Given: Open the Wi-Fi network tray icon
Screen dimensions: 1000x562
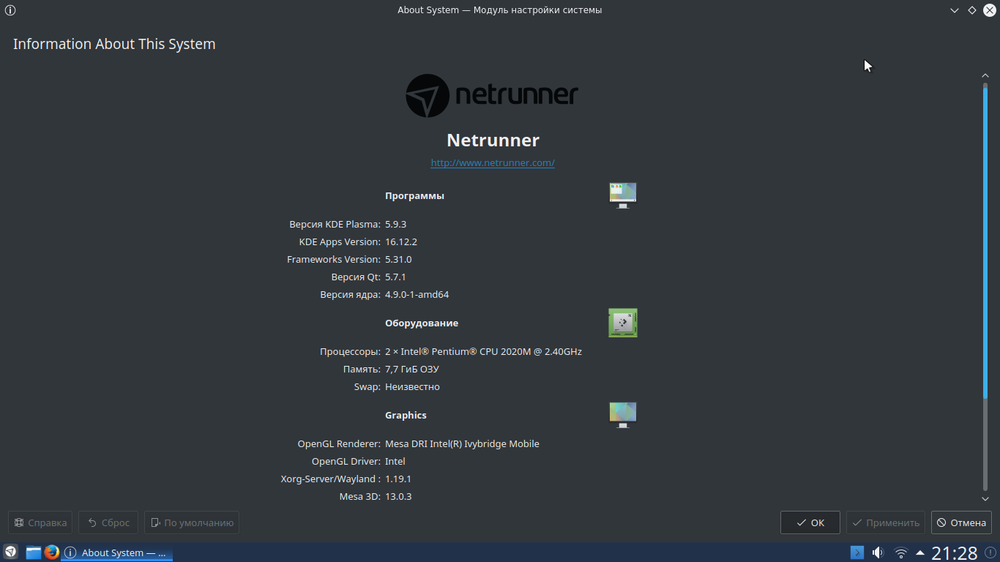Looking at the screenshot, I should pyautogui.click(x=901, y=552).
